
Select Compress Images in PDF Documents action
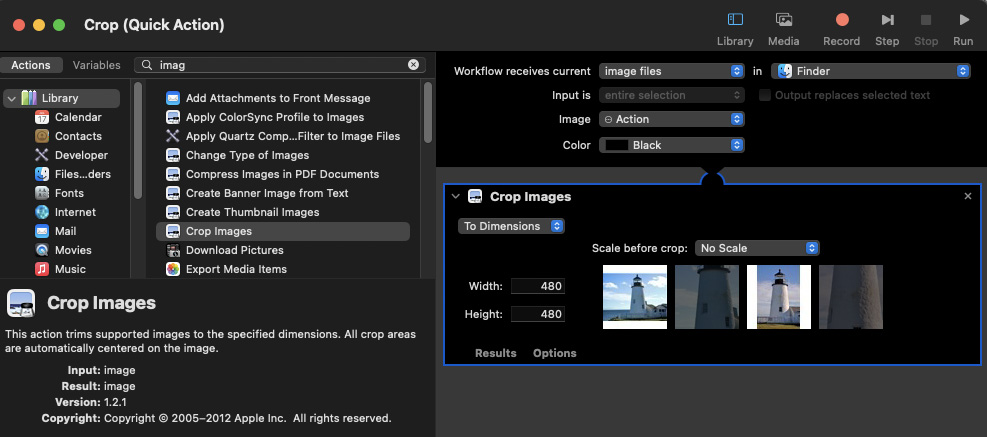(283, 174)
